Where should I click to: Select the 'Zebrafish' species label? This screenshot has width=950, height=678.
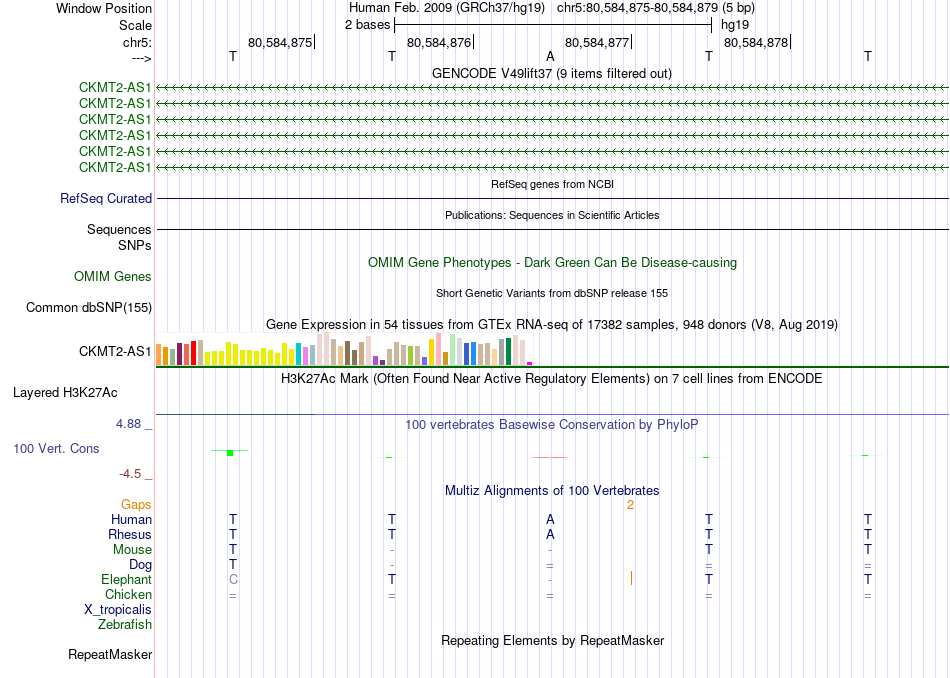coord(125,624)
